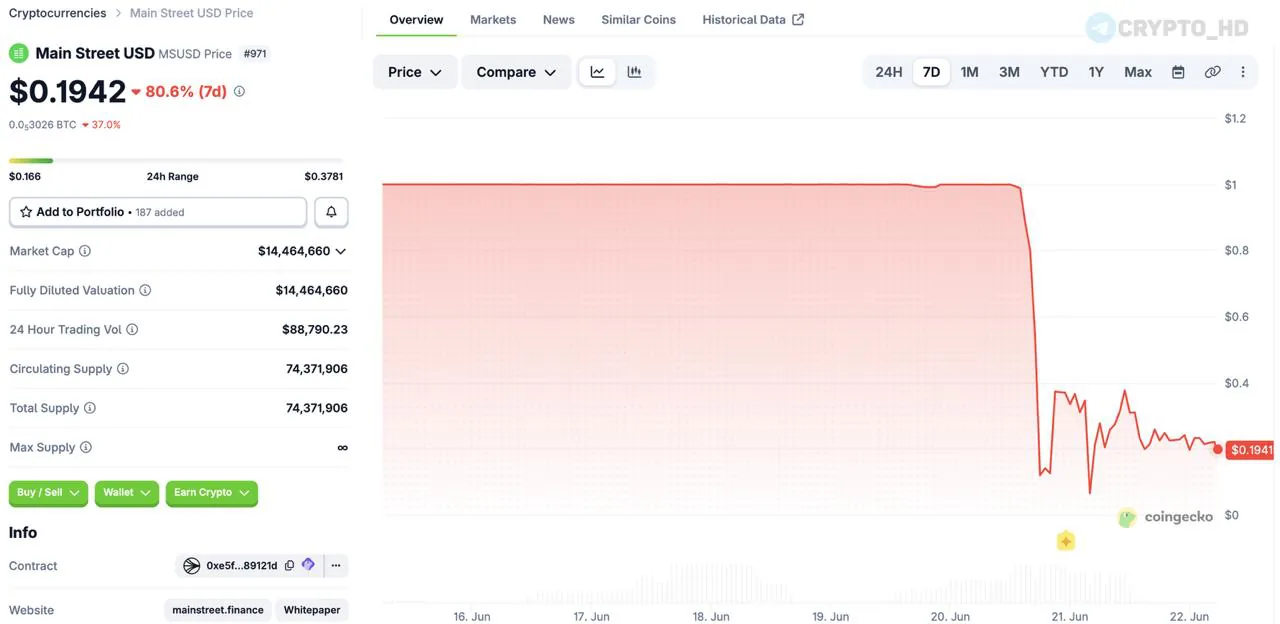Click the CoinGecko logo on chart
The image size is (1280, 624).
point(1165,517)
